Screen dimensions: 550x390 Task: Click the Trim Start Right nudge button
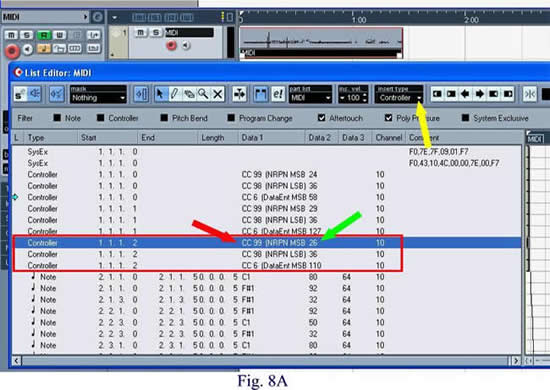point(451,94)
